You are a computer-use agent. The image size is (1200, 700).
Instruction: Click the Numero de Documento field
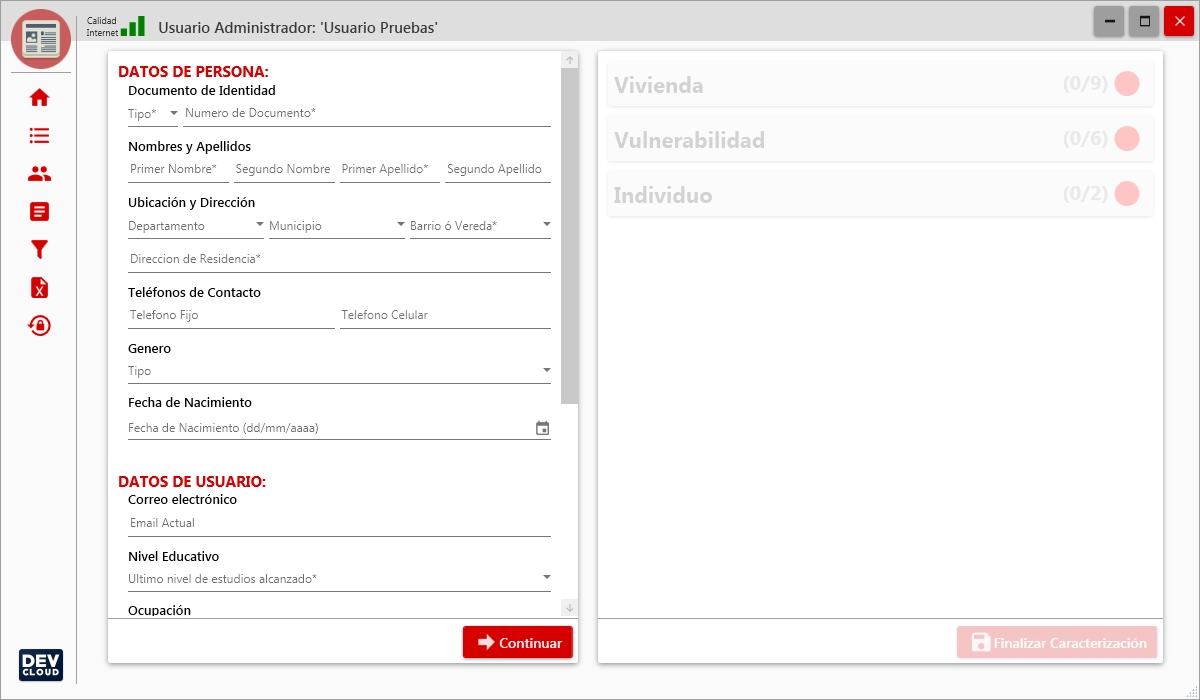pos(366,114)
